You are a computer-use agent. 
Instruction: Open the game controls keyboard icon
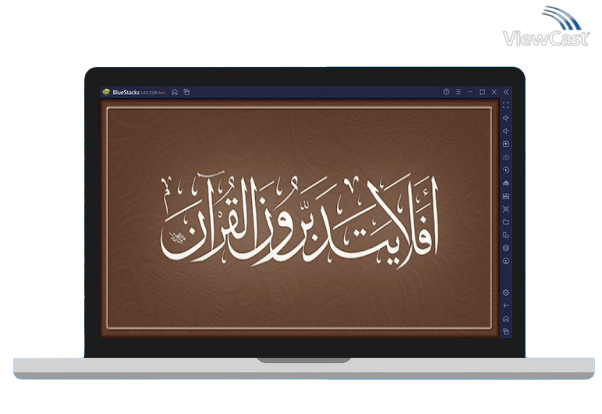pos(506,157)
